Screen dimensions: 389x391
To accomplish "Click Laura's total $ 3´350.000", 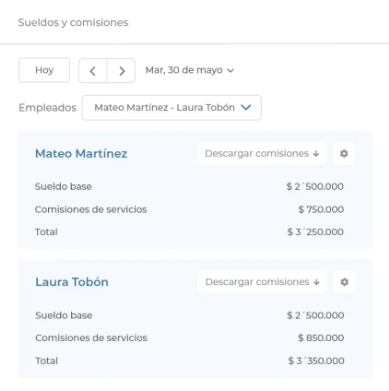I will 316,361.
